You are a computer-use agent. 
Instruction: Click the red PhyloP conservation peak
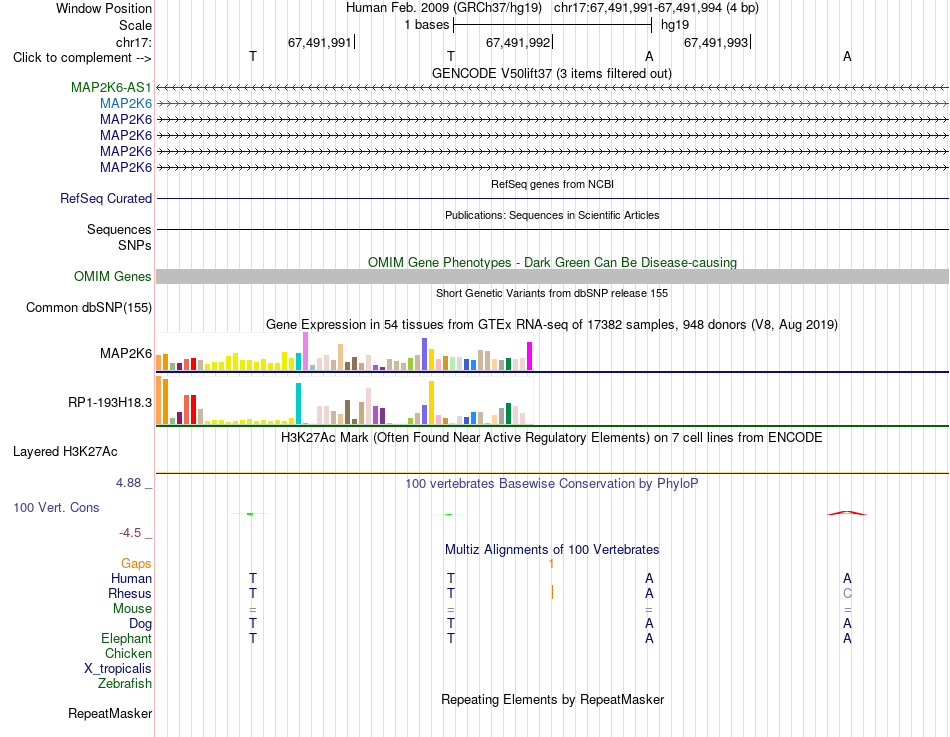click(847, 513)
